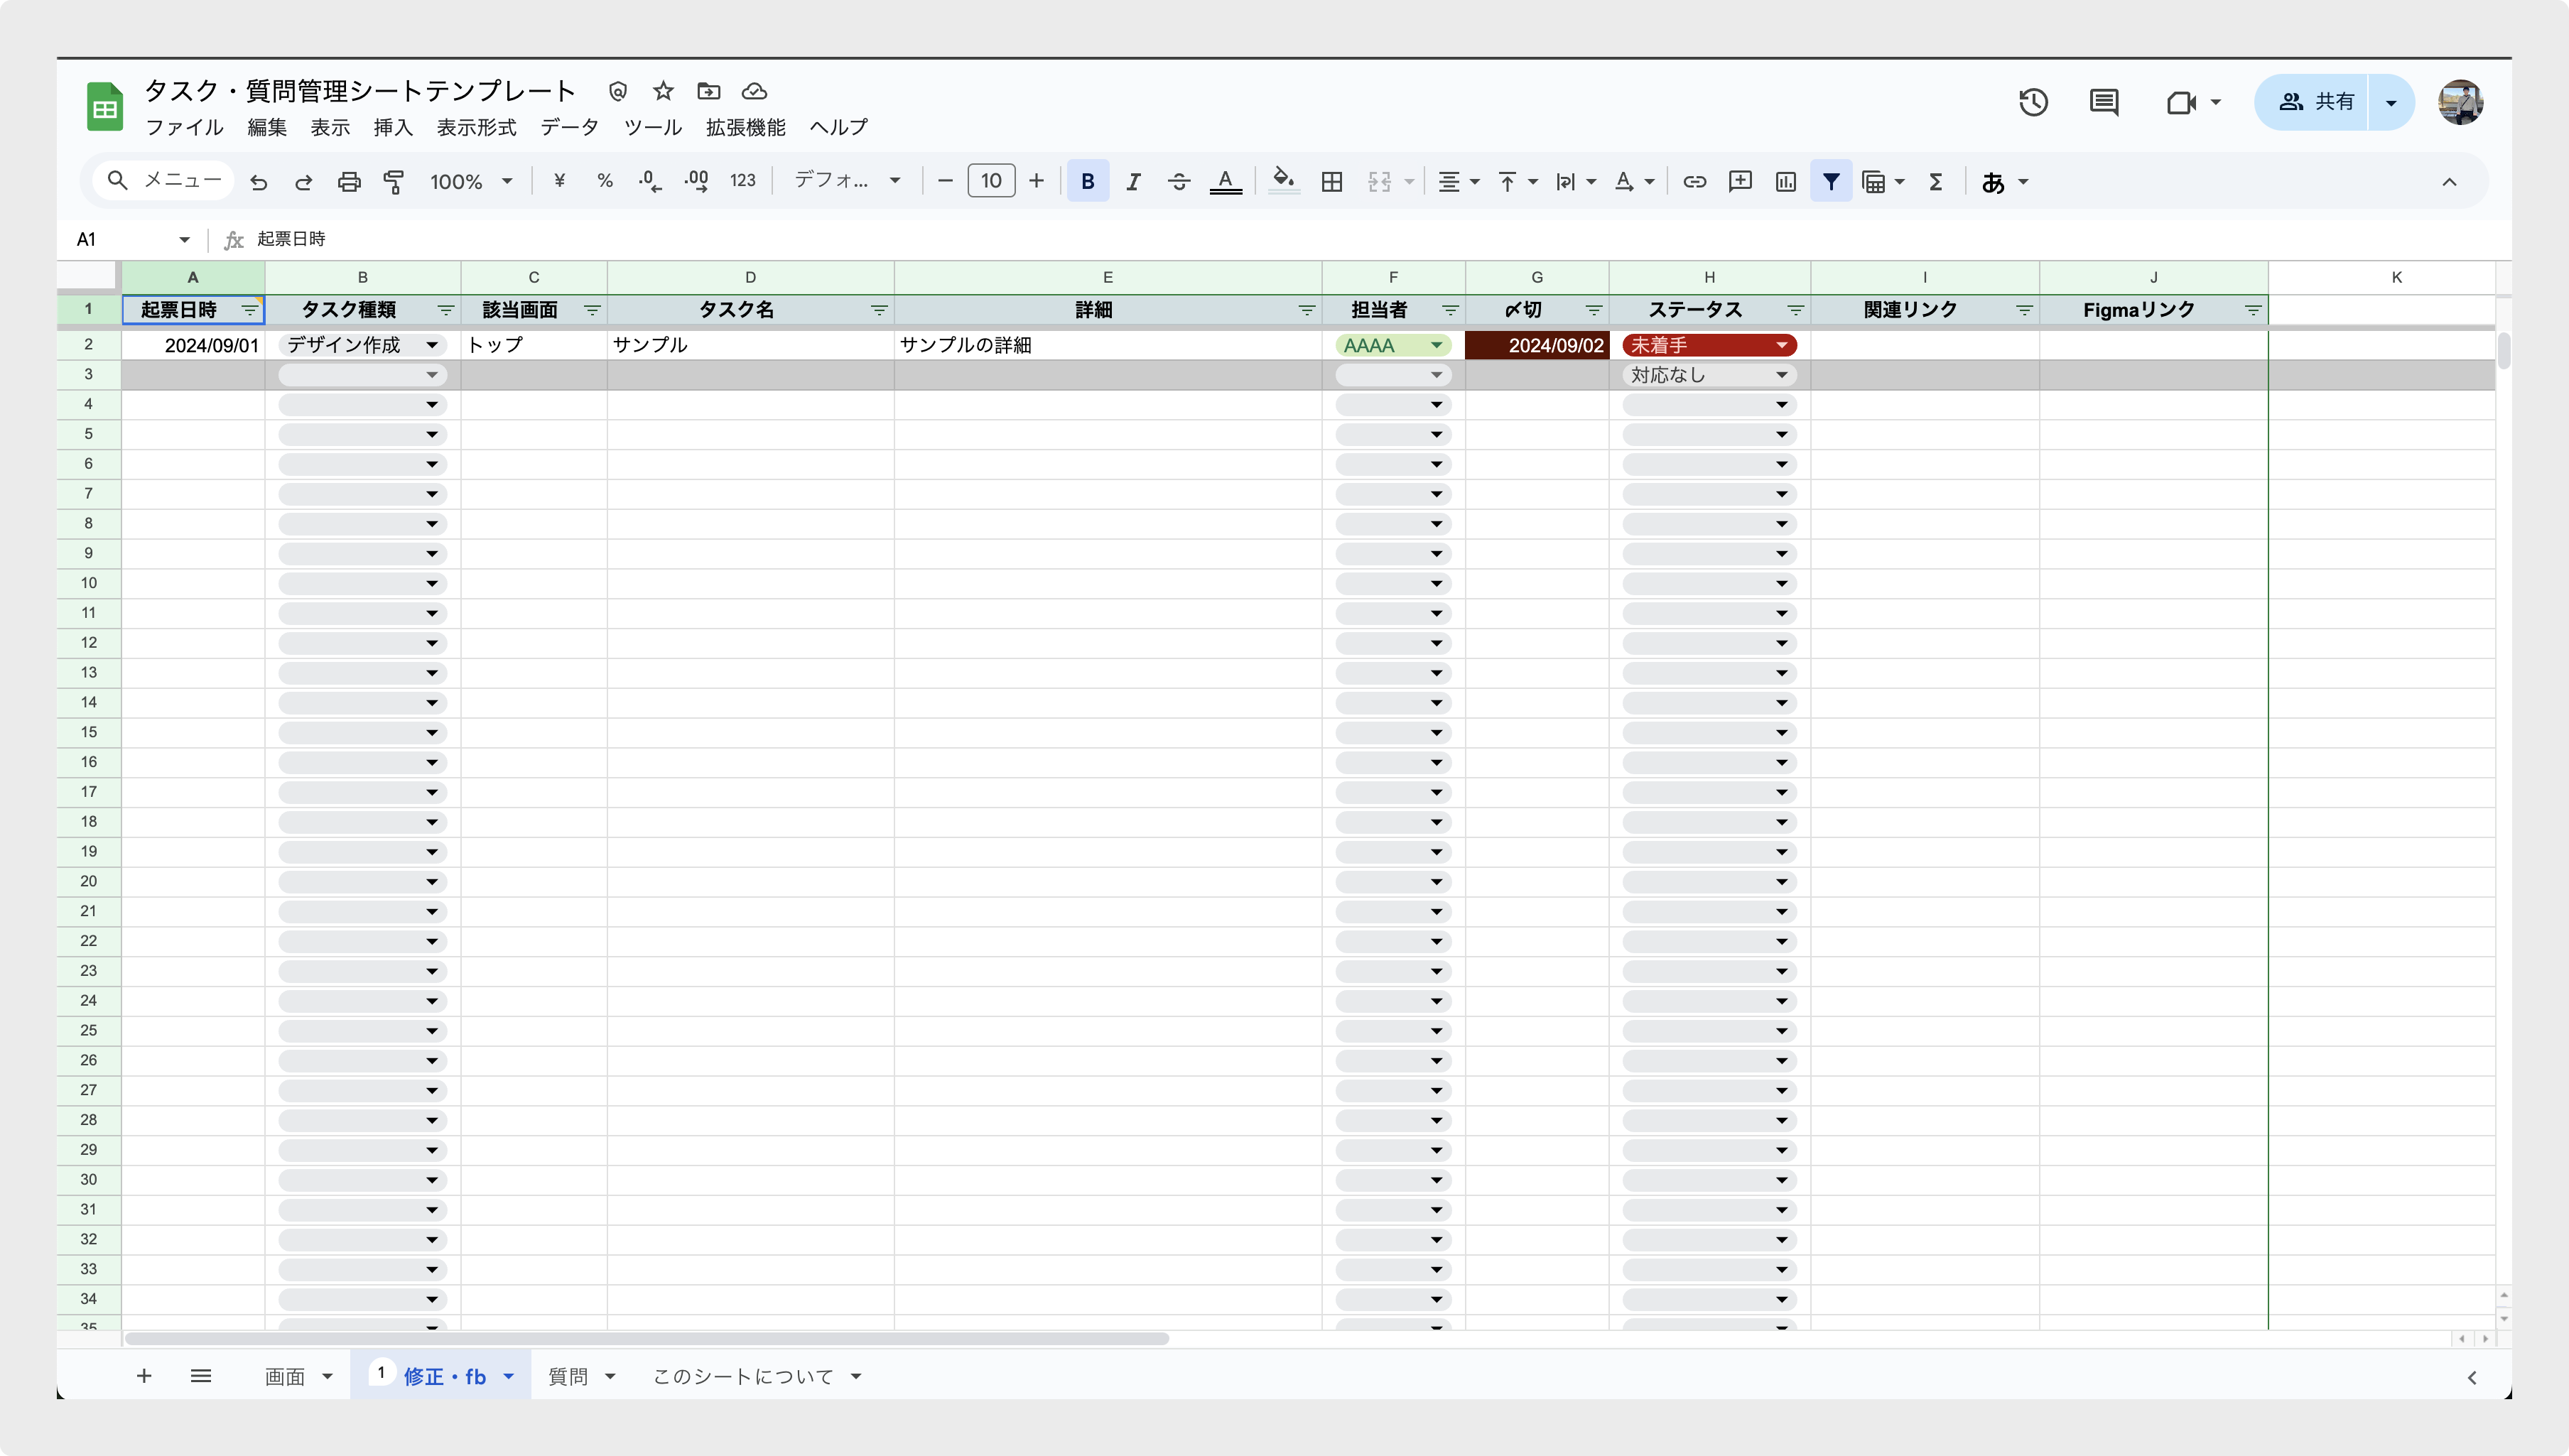The image size is (2569, 1456).
Task: Open zoom level 100% dropdown
Action: (471, 182)
